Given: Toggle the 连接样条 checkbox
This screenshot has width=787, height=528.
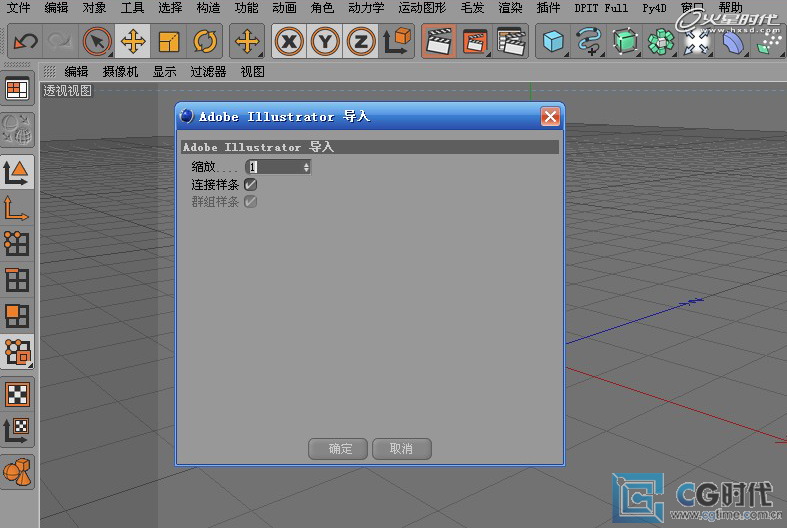Looking at the screenshot, I should [250, 185].
